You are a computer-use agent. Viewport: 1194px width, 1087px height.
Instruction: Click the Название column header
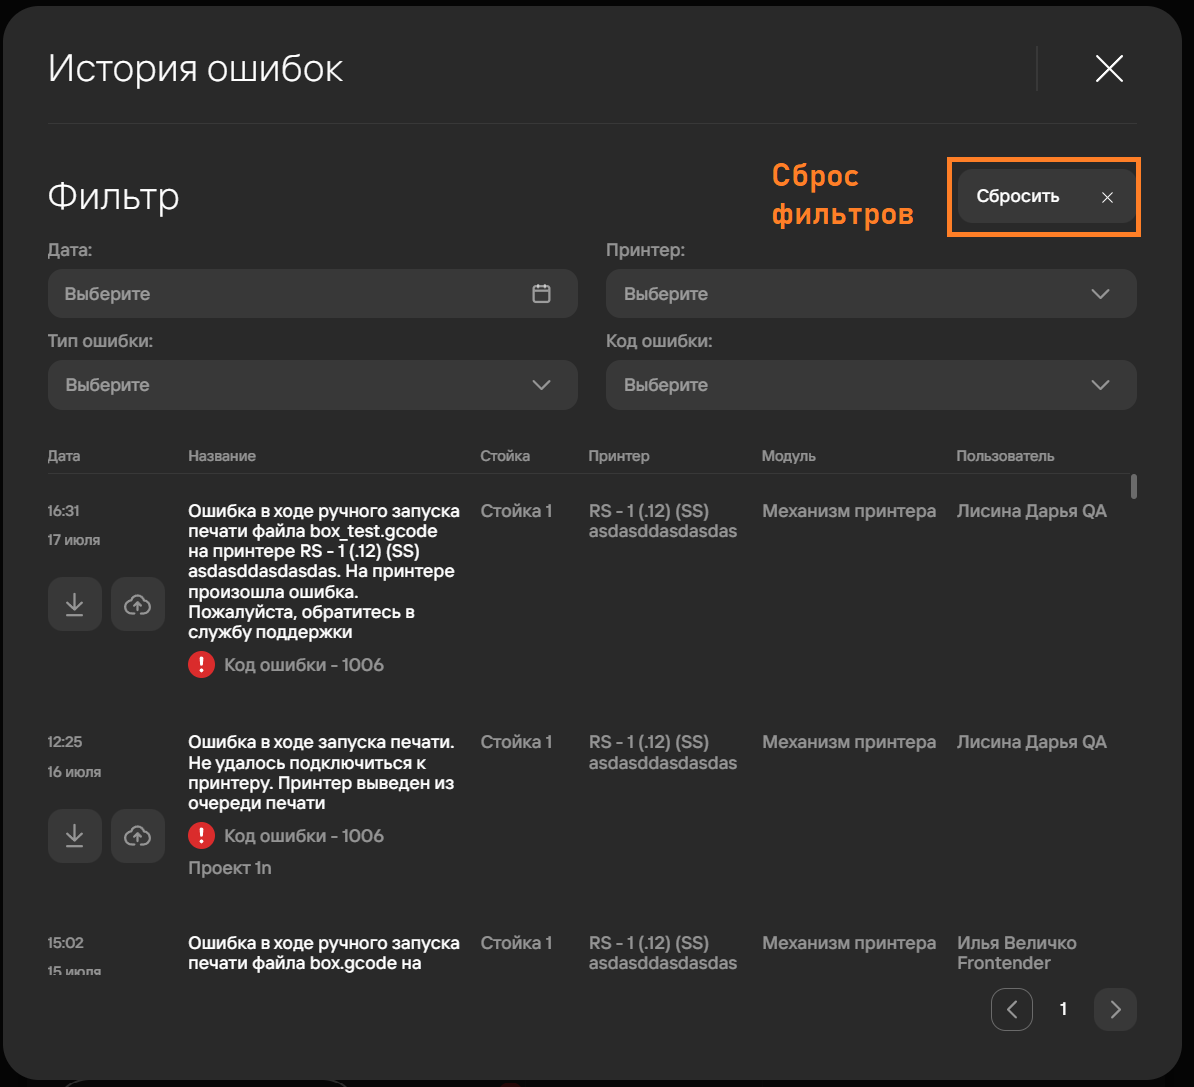222,456
